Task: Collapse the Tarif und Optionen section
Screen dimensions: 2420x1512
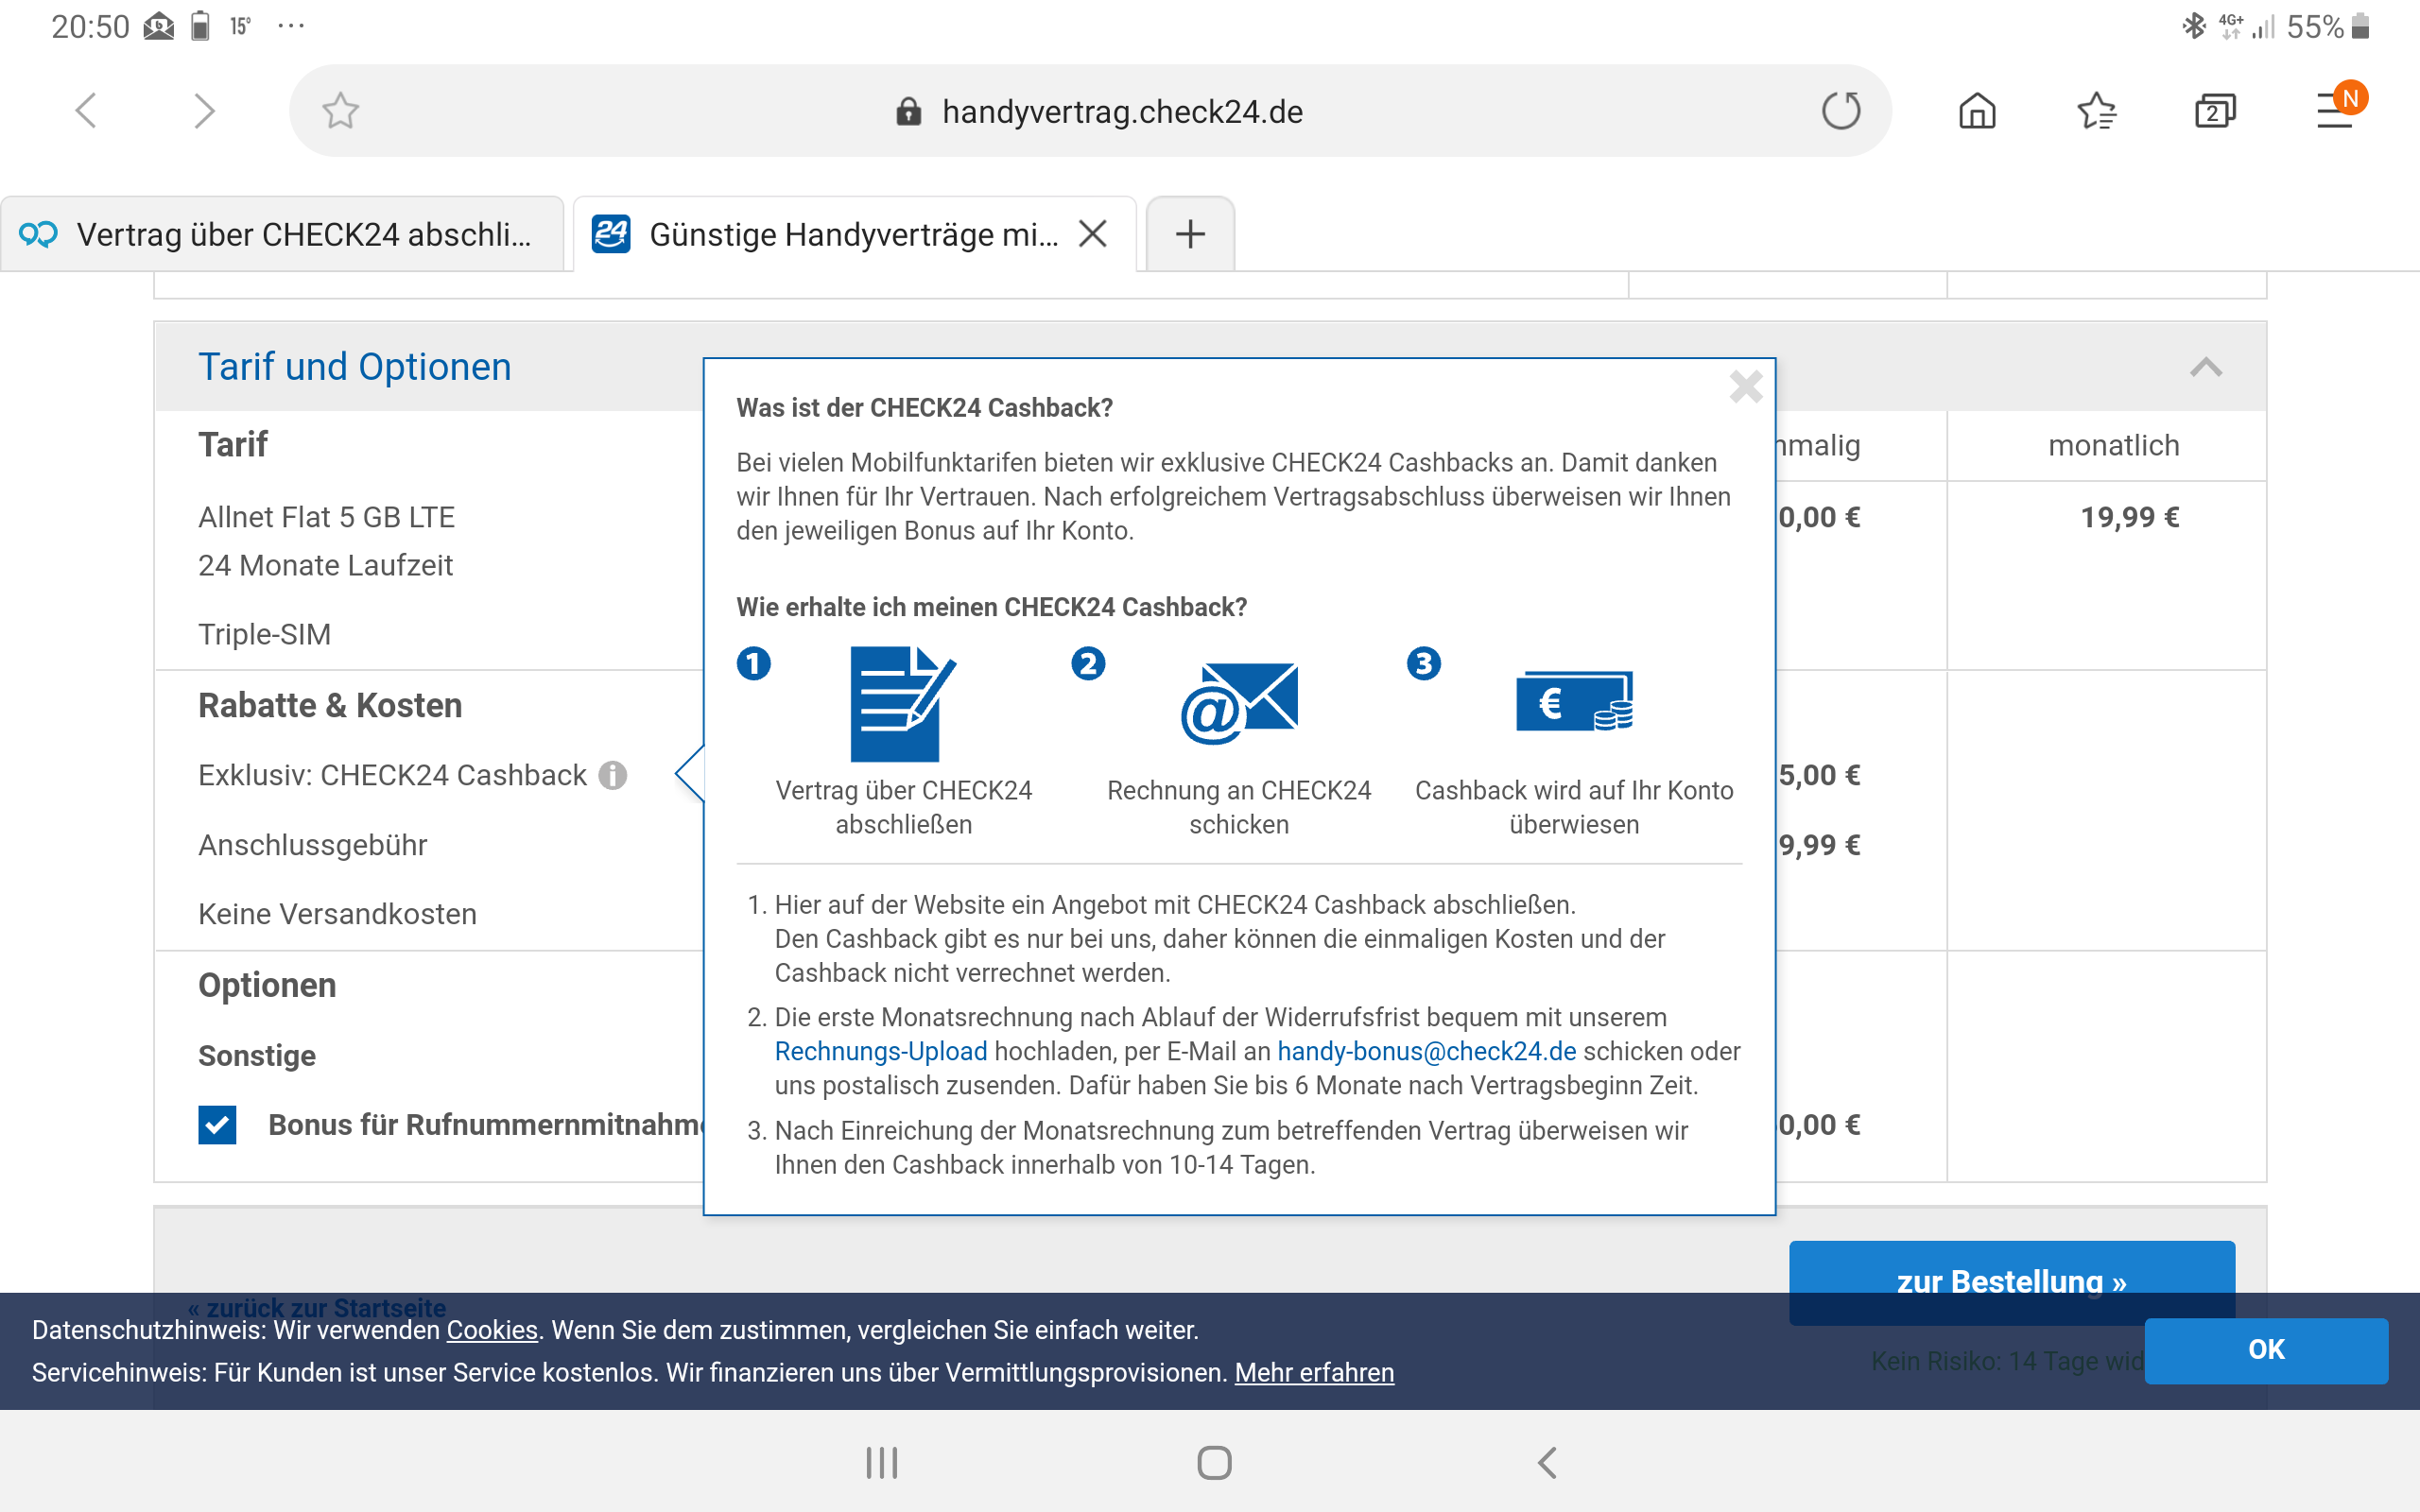Action: (2206, 367)
